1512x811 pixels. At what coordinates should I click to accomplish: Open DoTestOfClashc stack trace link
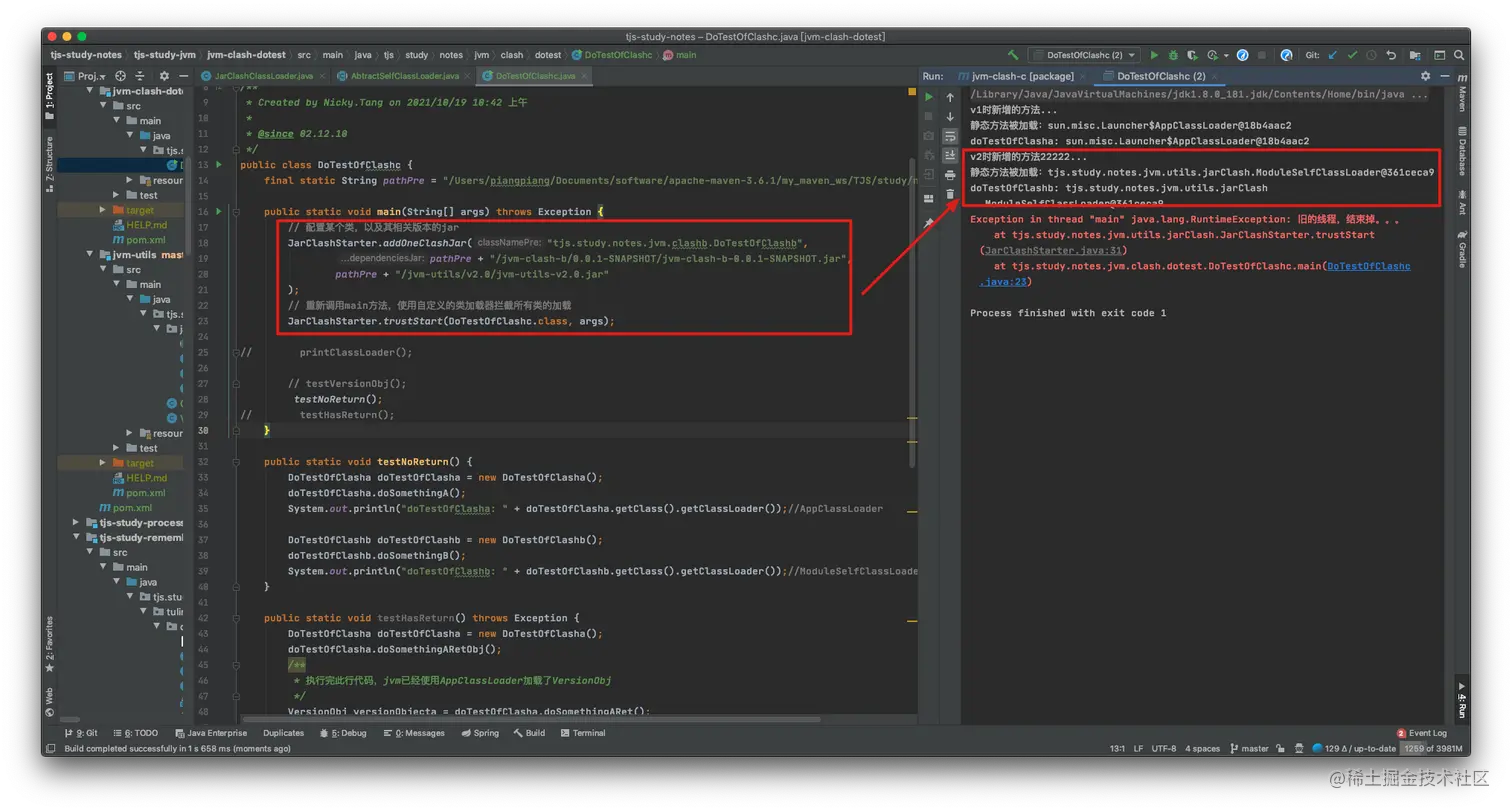coord(1369,266)
